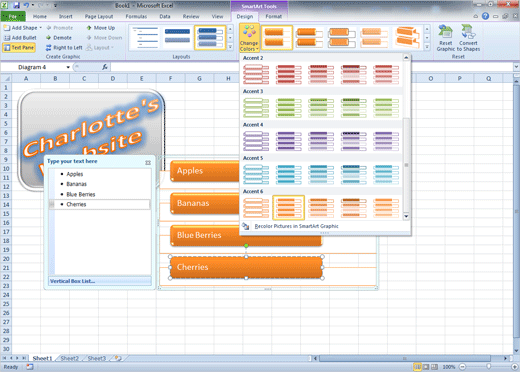Click the insert function fx icon
520x372 pixels.
105,67
